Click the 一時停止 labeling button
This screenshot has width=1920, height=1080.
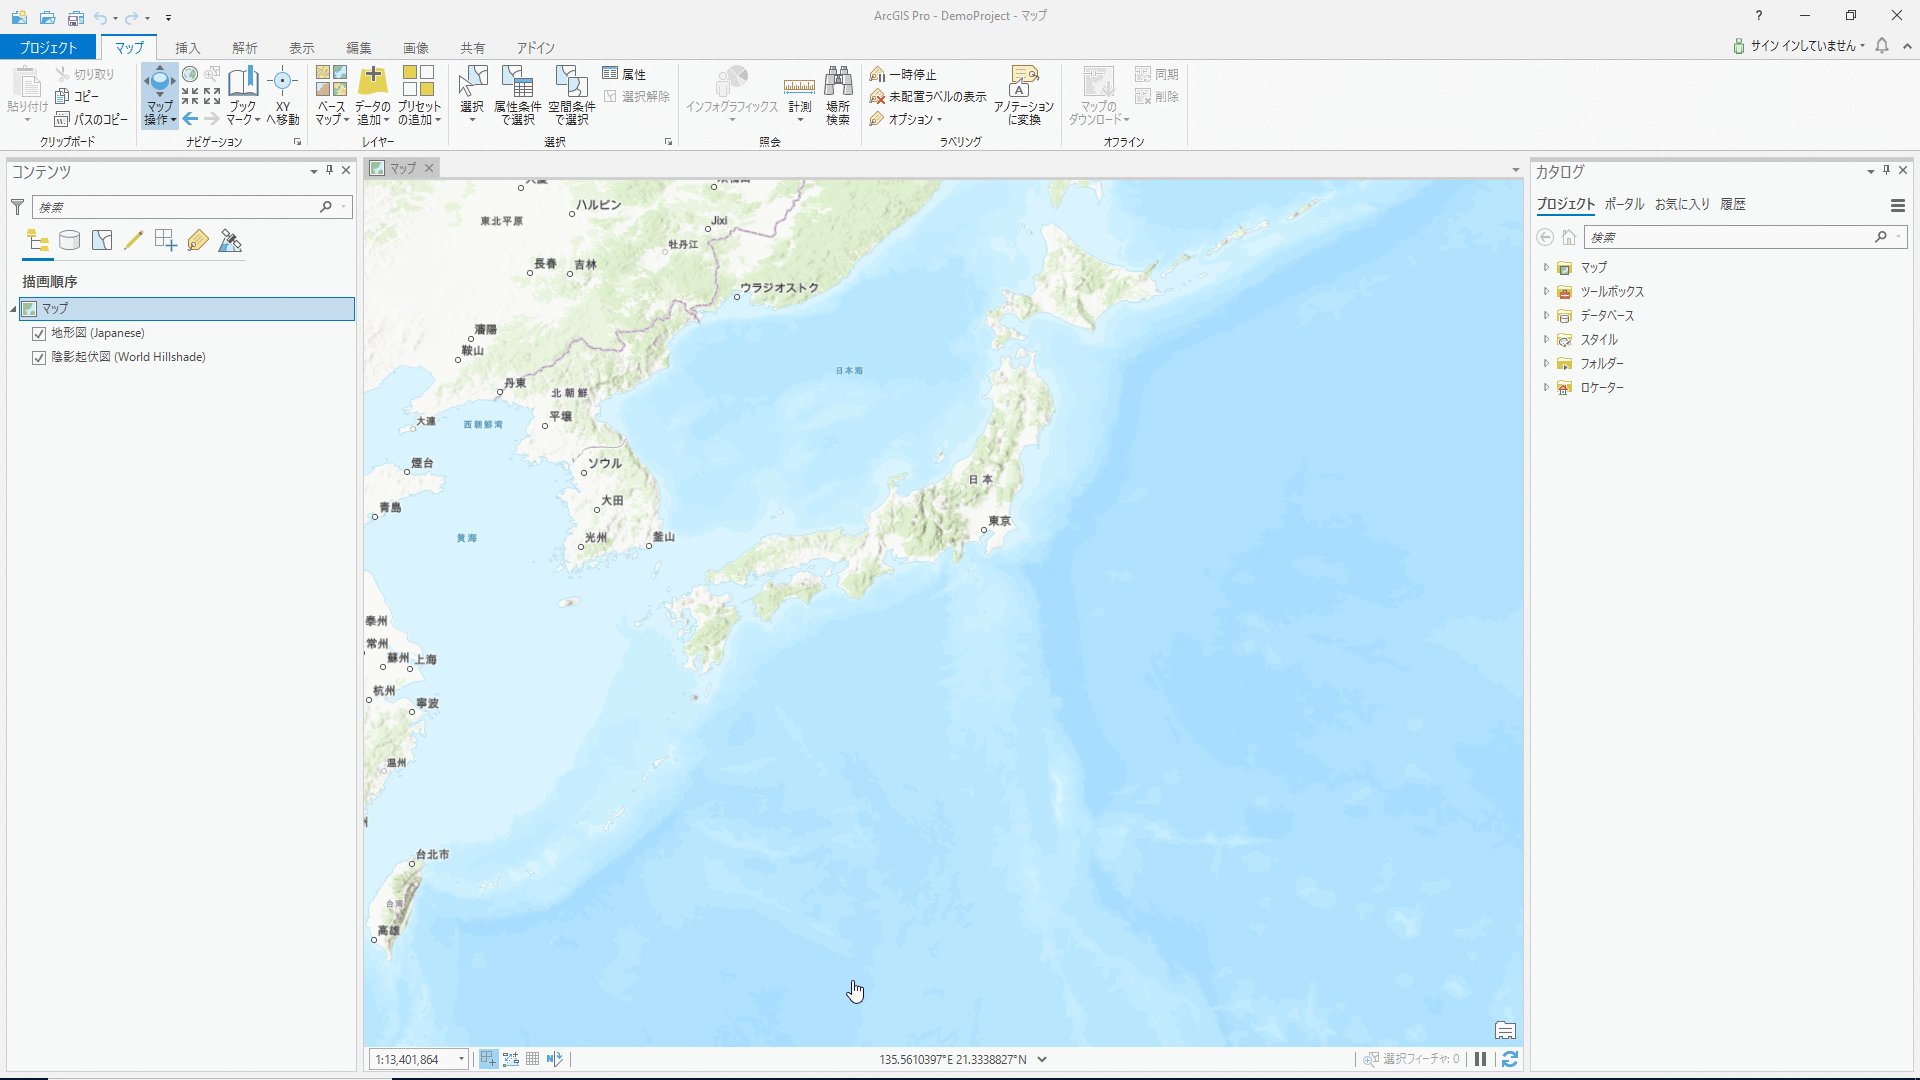[x=903, y=74]
